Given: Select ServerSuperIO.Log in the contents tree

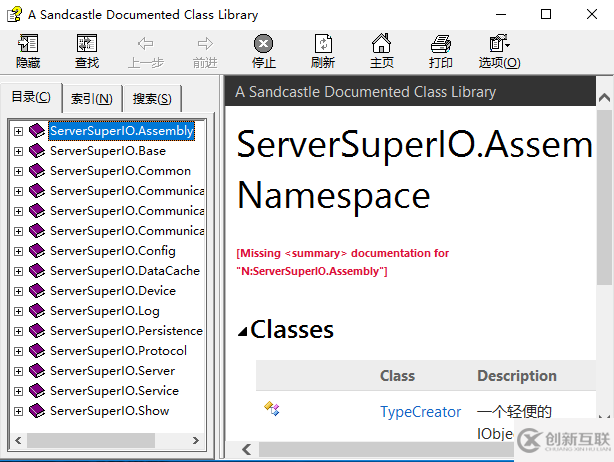Looking at the screenshot, I should tap(105, 311).
